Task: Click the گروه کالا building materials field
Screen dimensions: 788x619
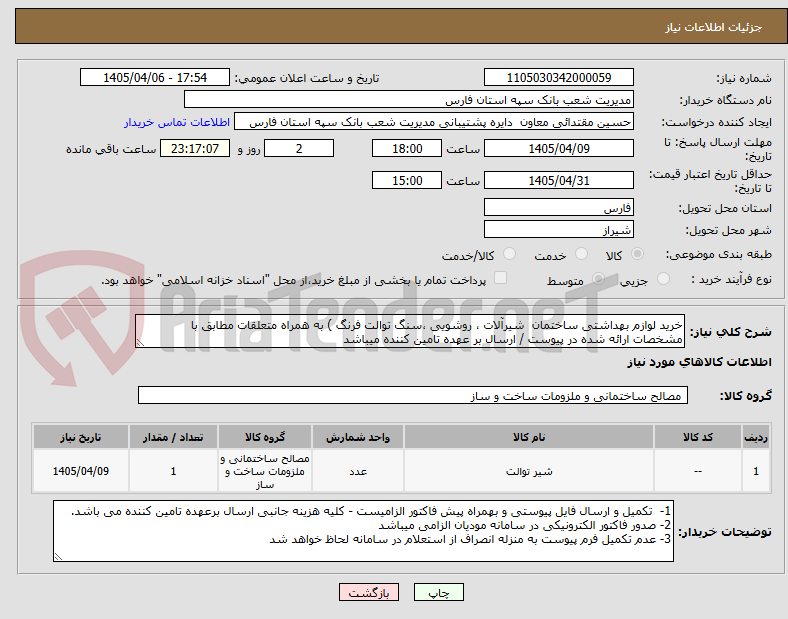Action: coord(413,395)
